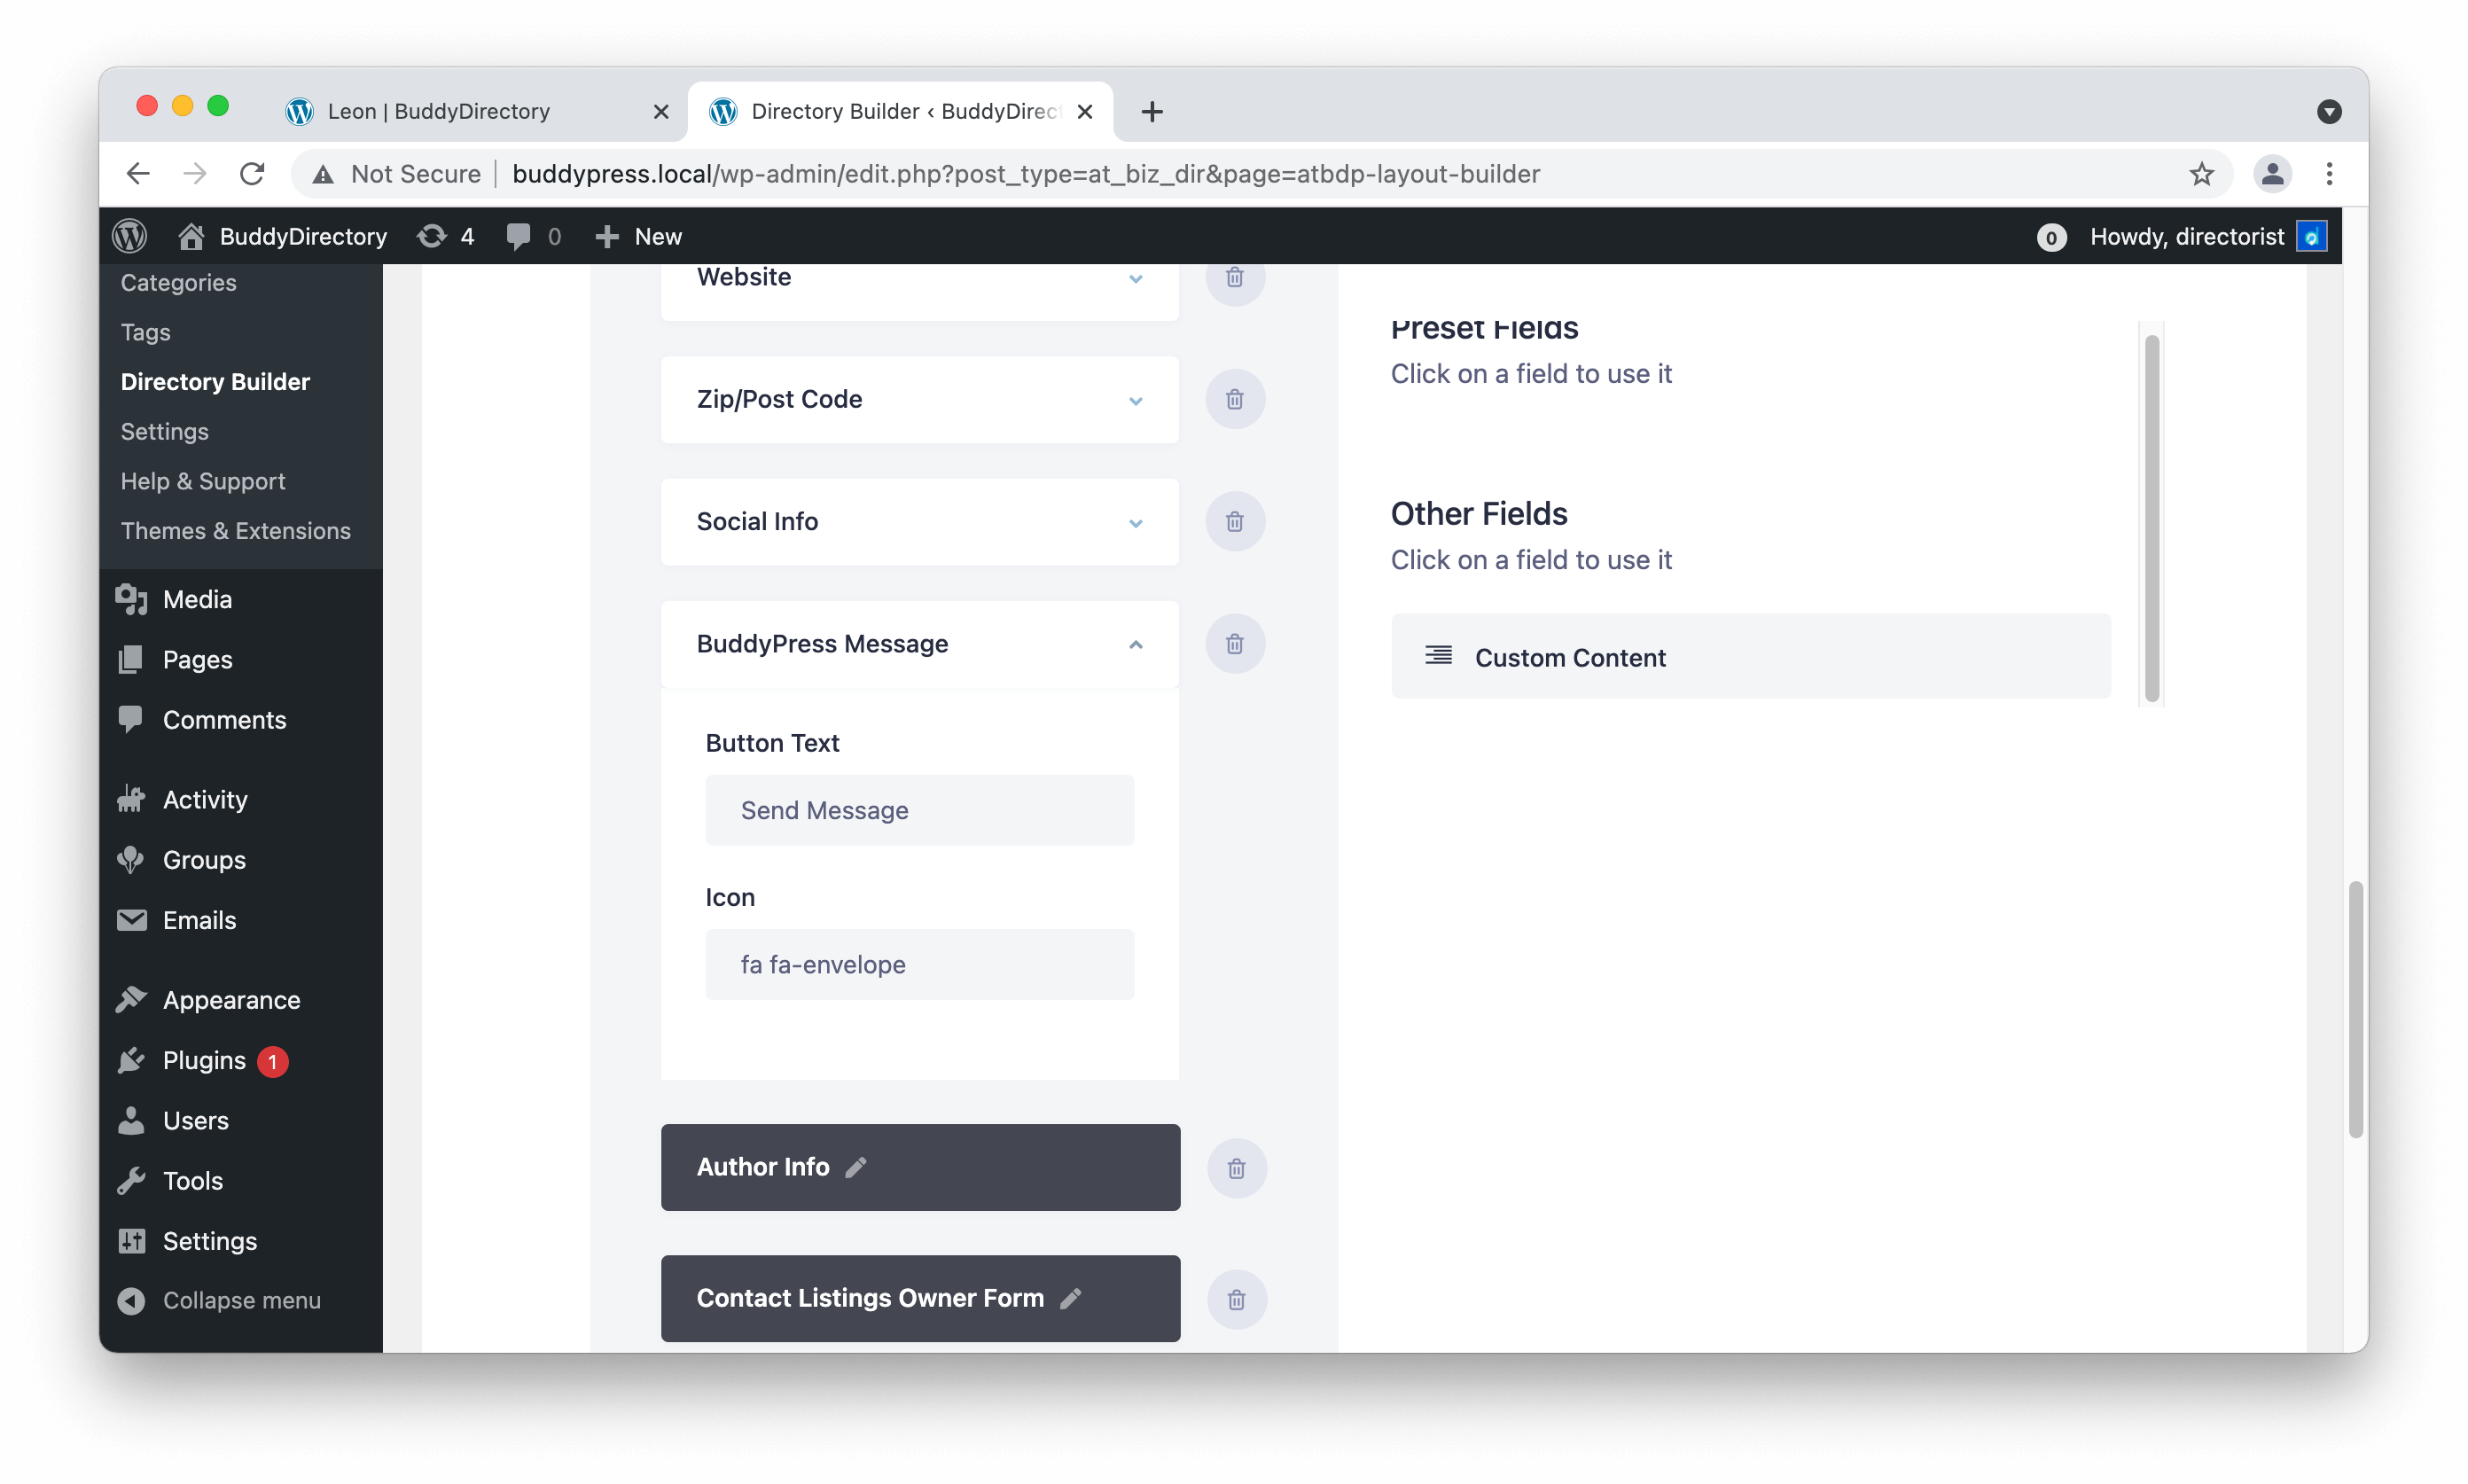Click the WordPress logo in the admin bar
The width and height of the screenshot is (2468, 1484).
click(130, 237)
